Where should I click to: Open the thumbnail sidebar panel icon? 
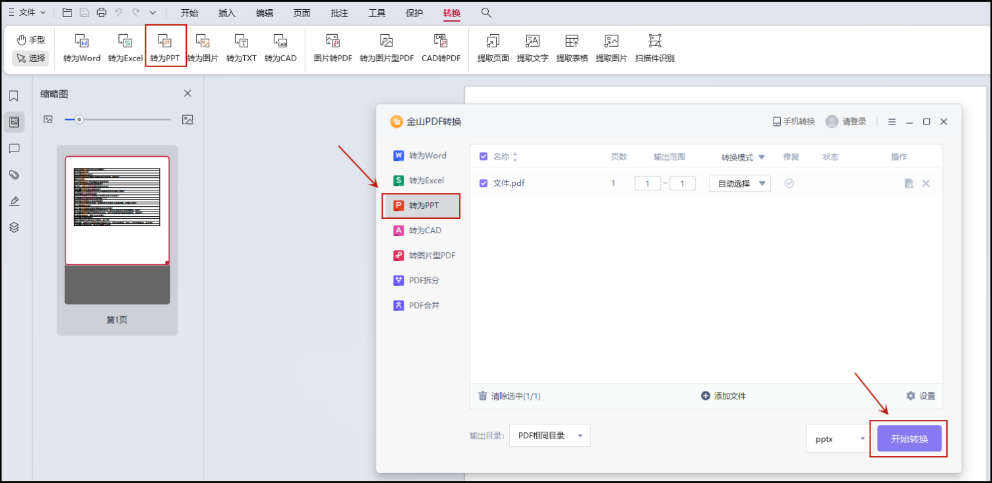(x=14, y=122)
